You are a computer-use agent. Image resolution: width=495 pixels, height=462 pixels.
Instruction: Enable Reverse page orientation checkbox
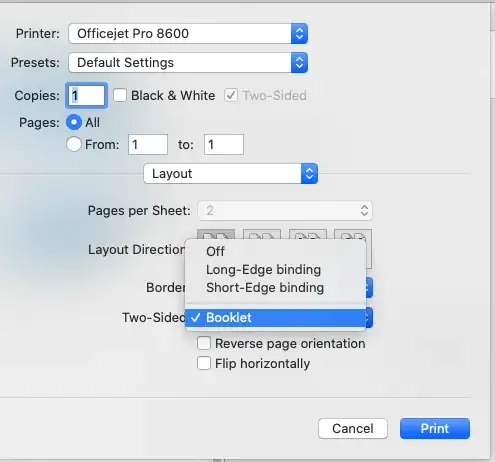204,343
